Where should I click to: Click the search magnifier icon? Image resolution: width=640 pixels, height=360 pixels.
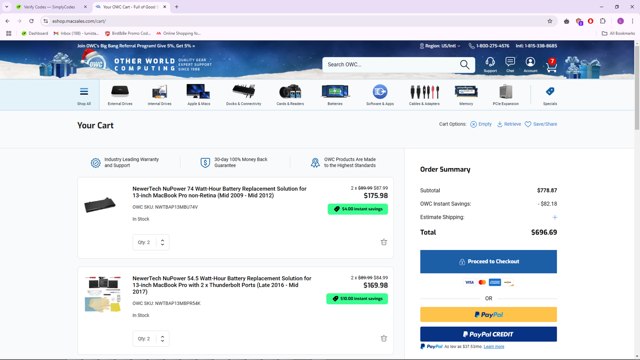click(464, 64)
